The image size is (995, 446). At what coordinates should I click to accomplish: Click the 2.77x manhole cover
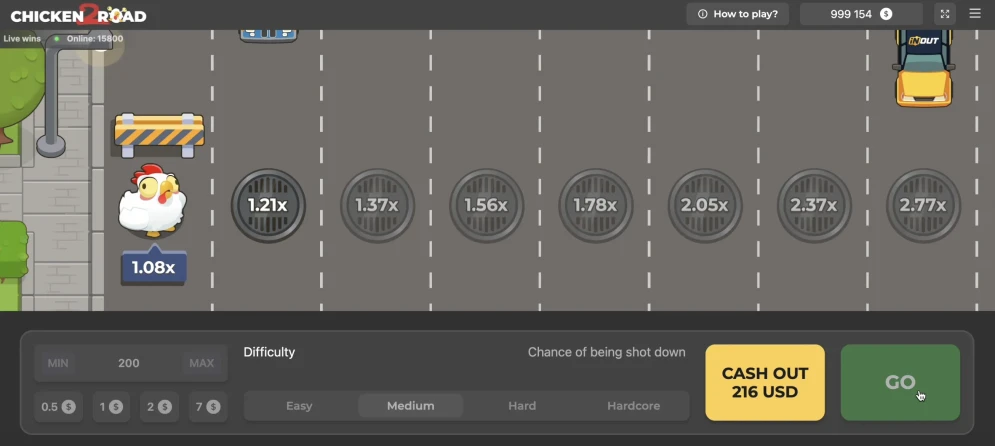click(923, 205)
